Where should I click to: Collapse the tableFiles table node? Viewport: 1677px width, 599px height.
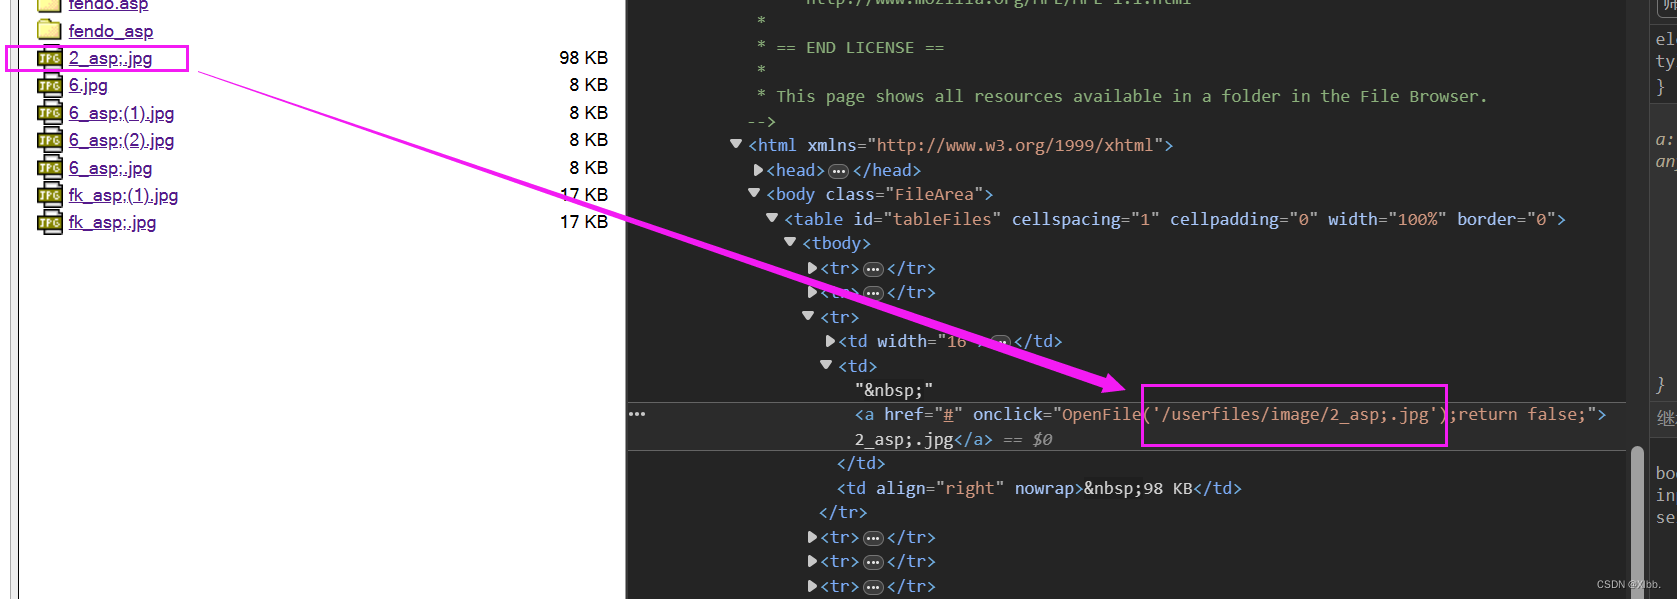click(772, 217)
